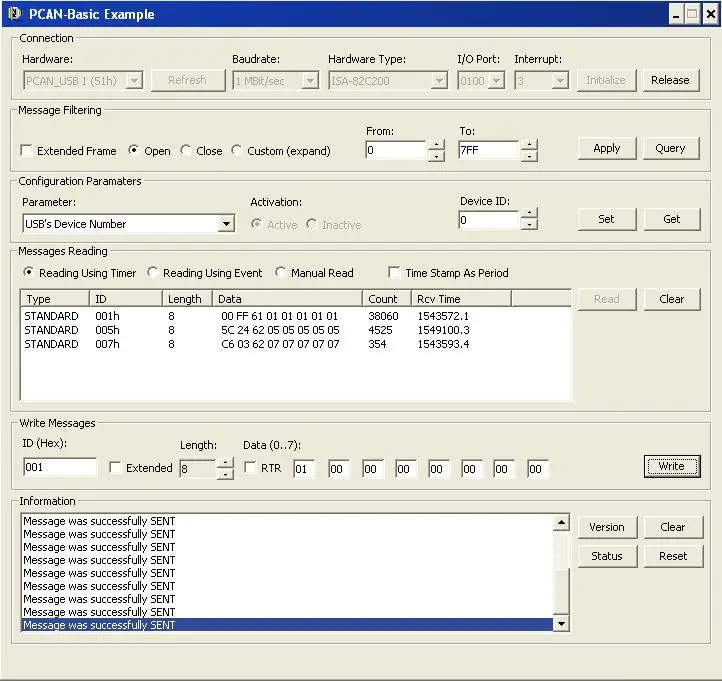
Task: Click the Information list scrollbar thumb
Action: tap(561, 591)
